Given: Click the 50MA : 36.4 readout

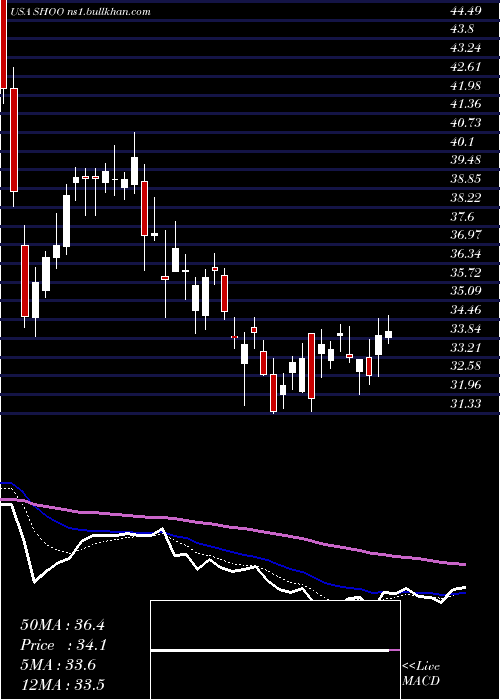Looking at the screenshot, I should pos(62,625).
